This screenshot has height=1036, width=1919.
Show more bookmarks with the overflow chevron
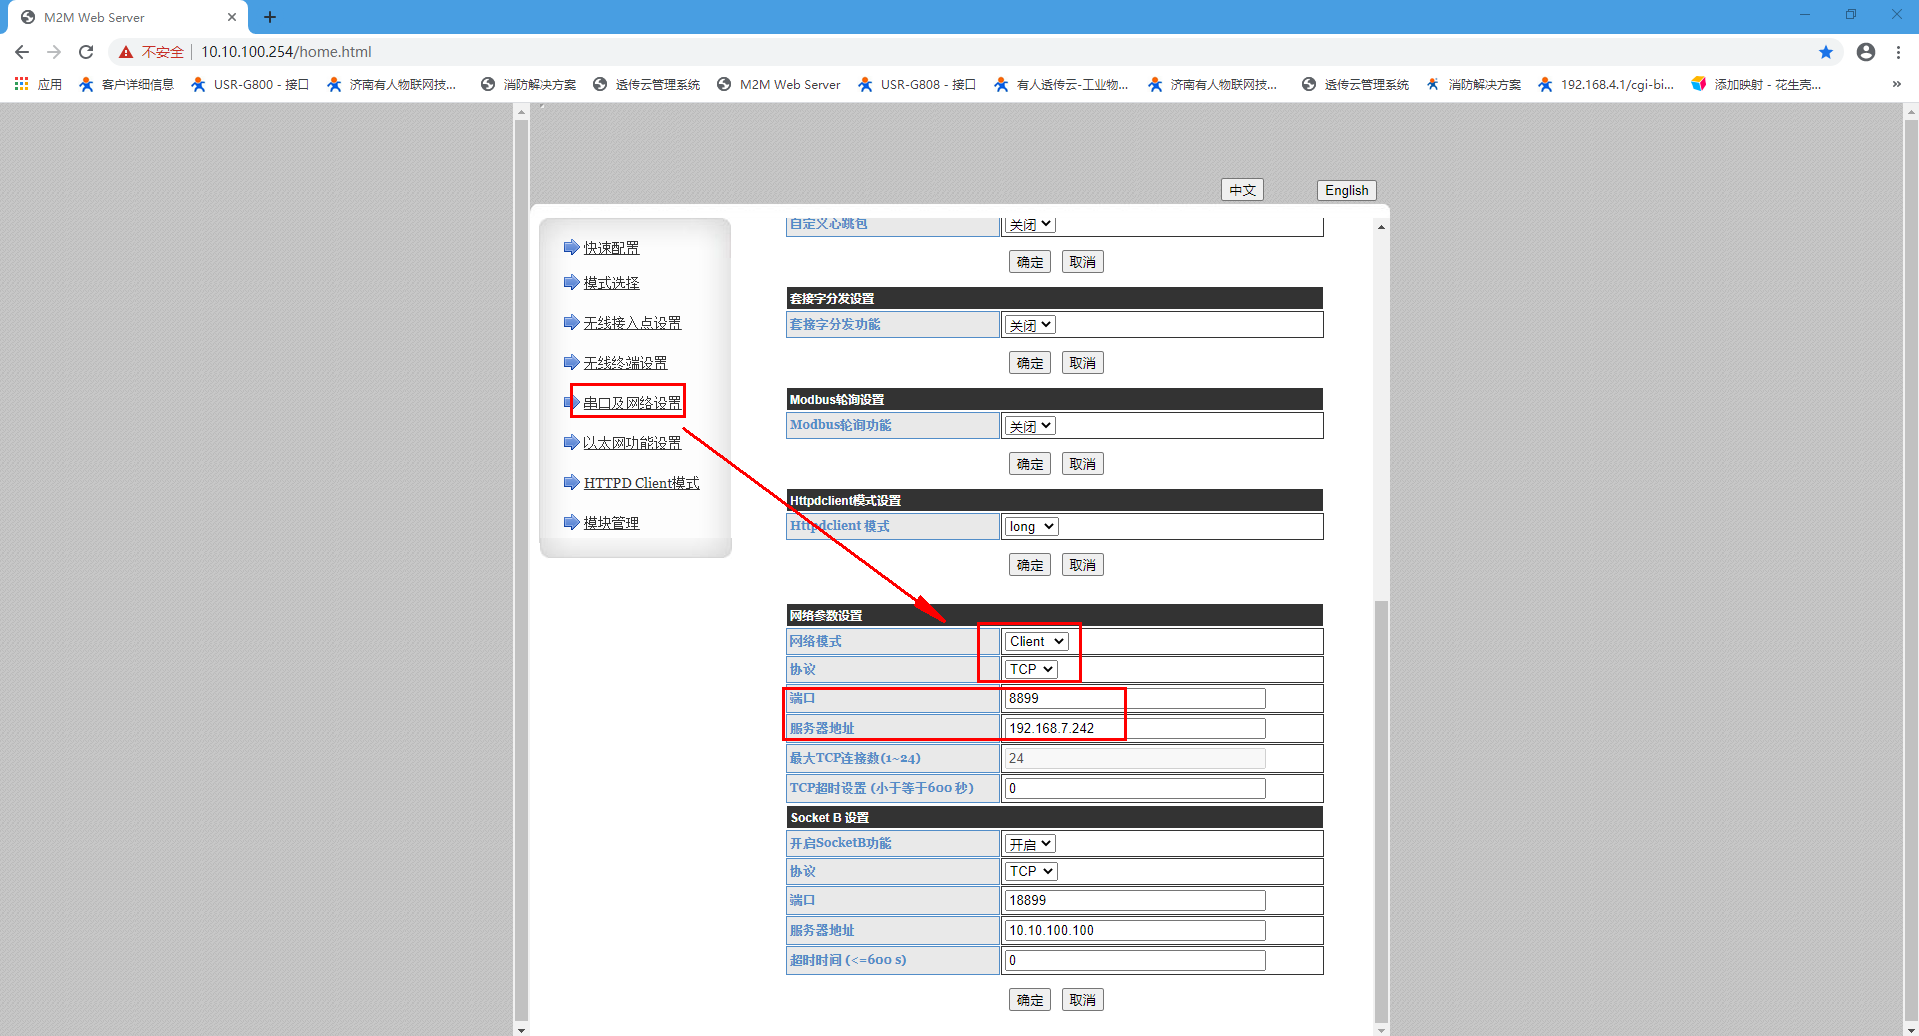point(1896,84)
